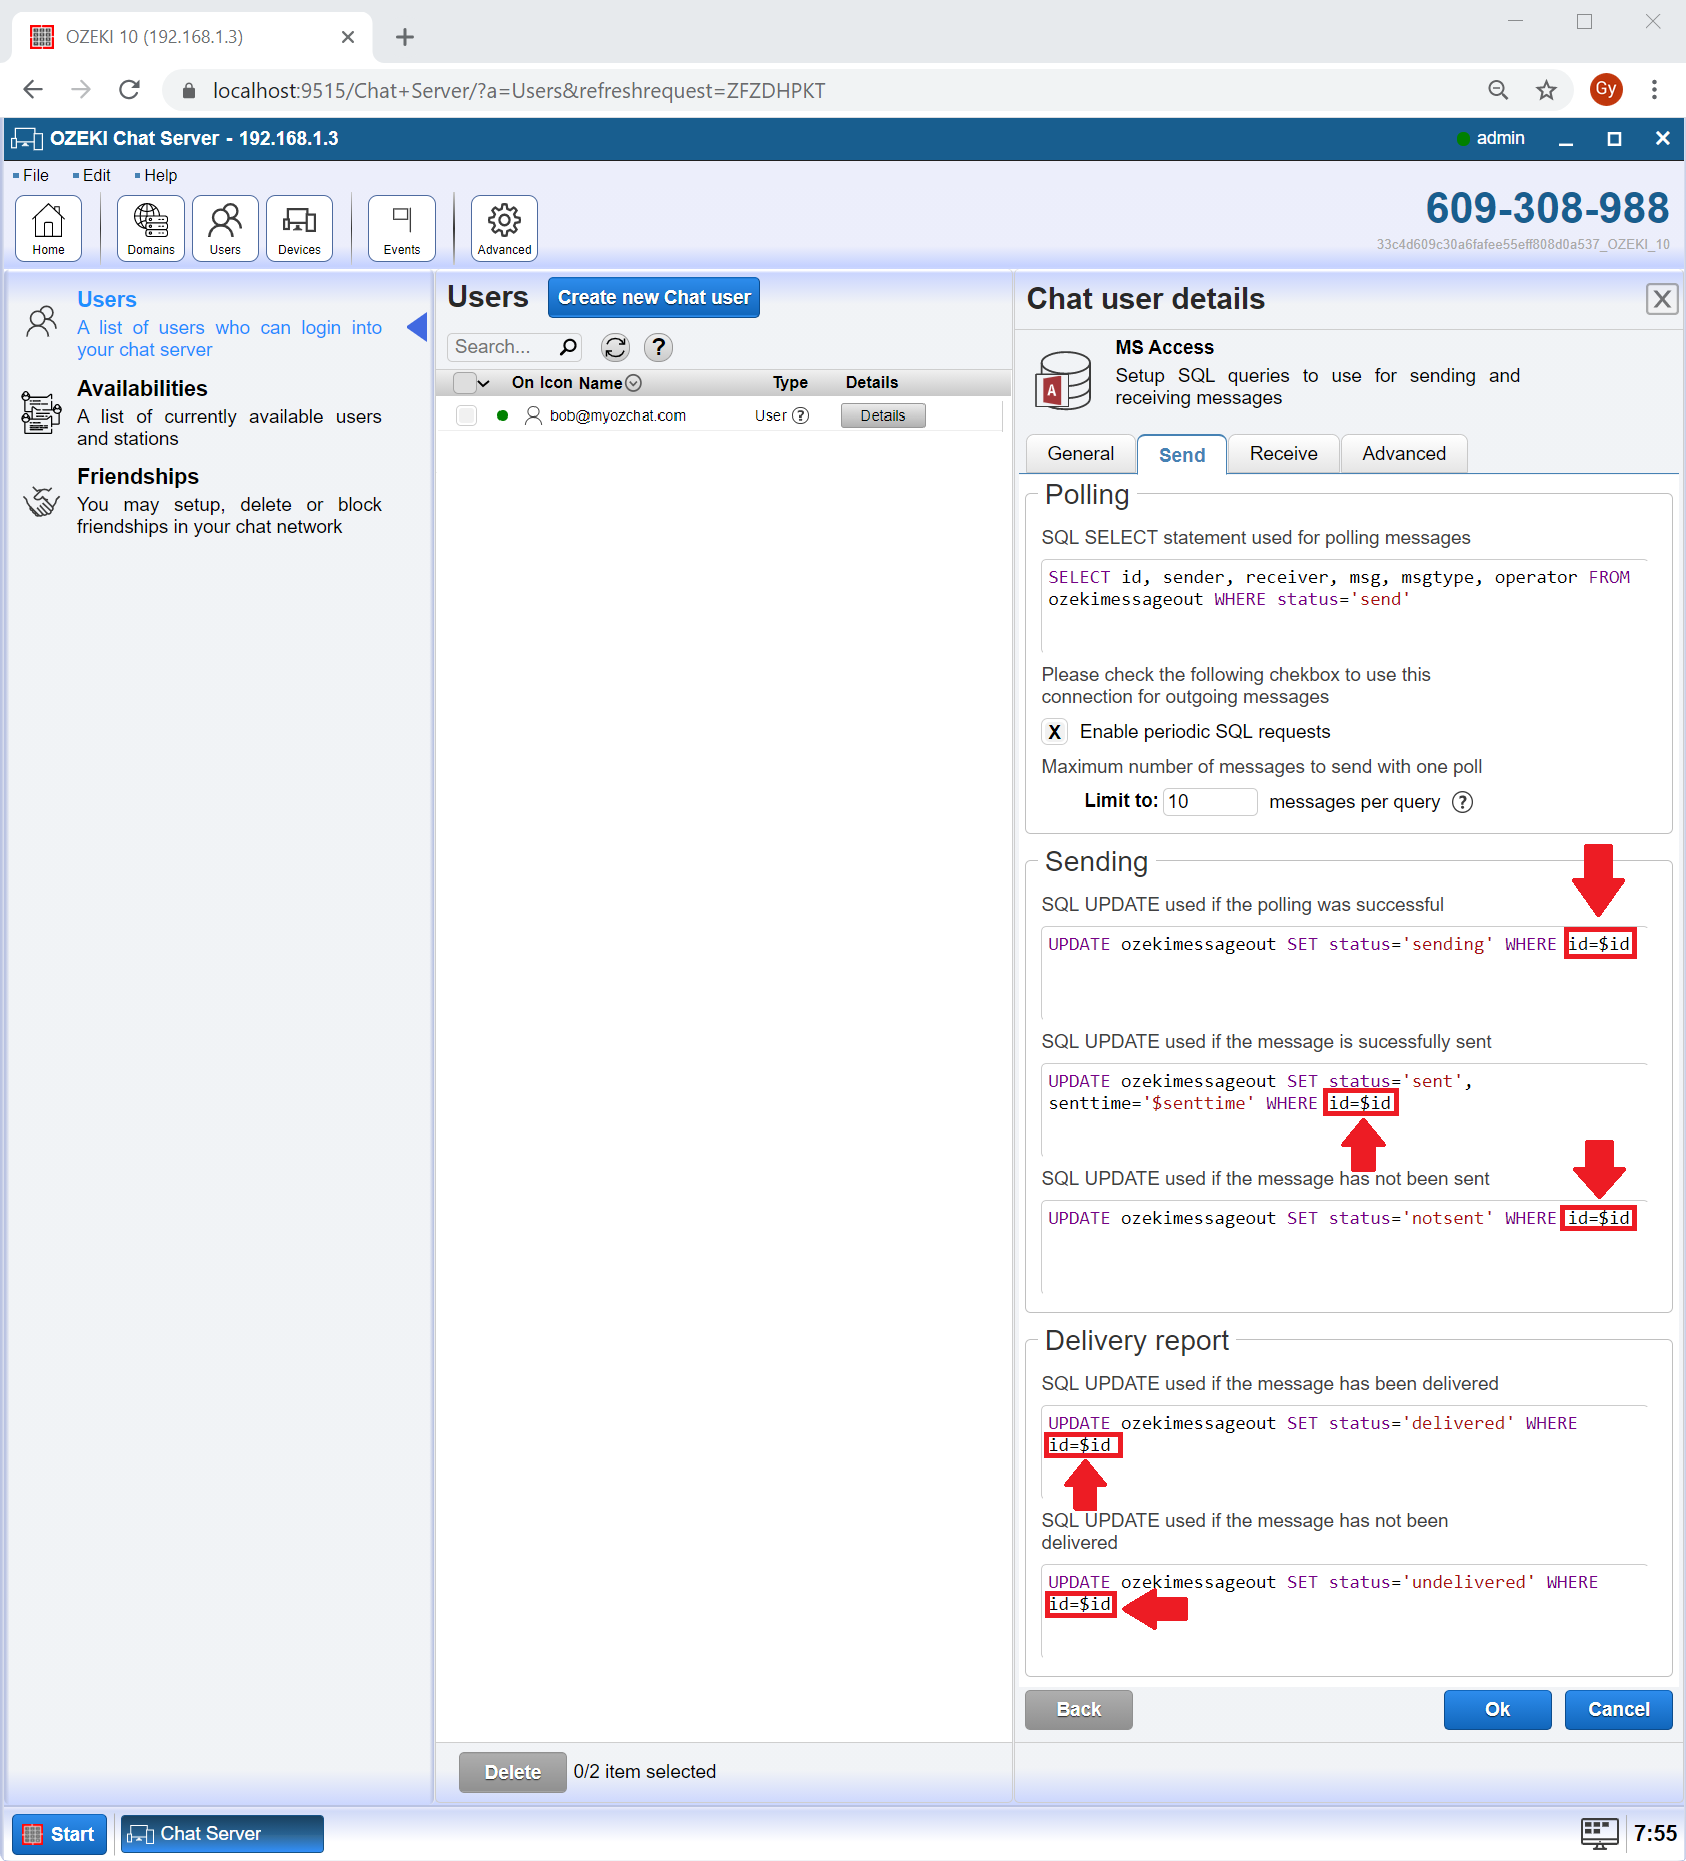Toggle the select-all checkbox in users header

click(466, 382)
